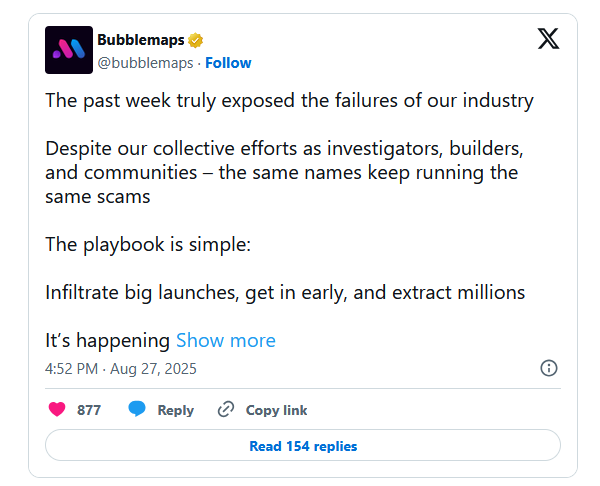Click the 877 likes count
The height and width of the screenshot is (486, 600).
[89, 410]
